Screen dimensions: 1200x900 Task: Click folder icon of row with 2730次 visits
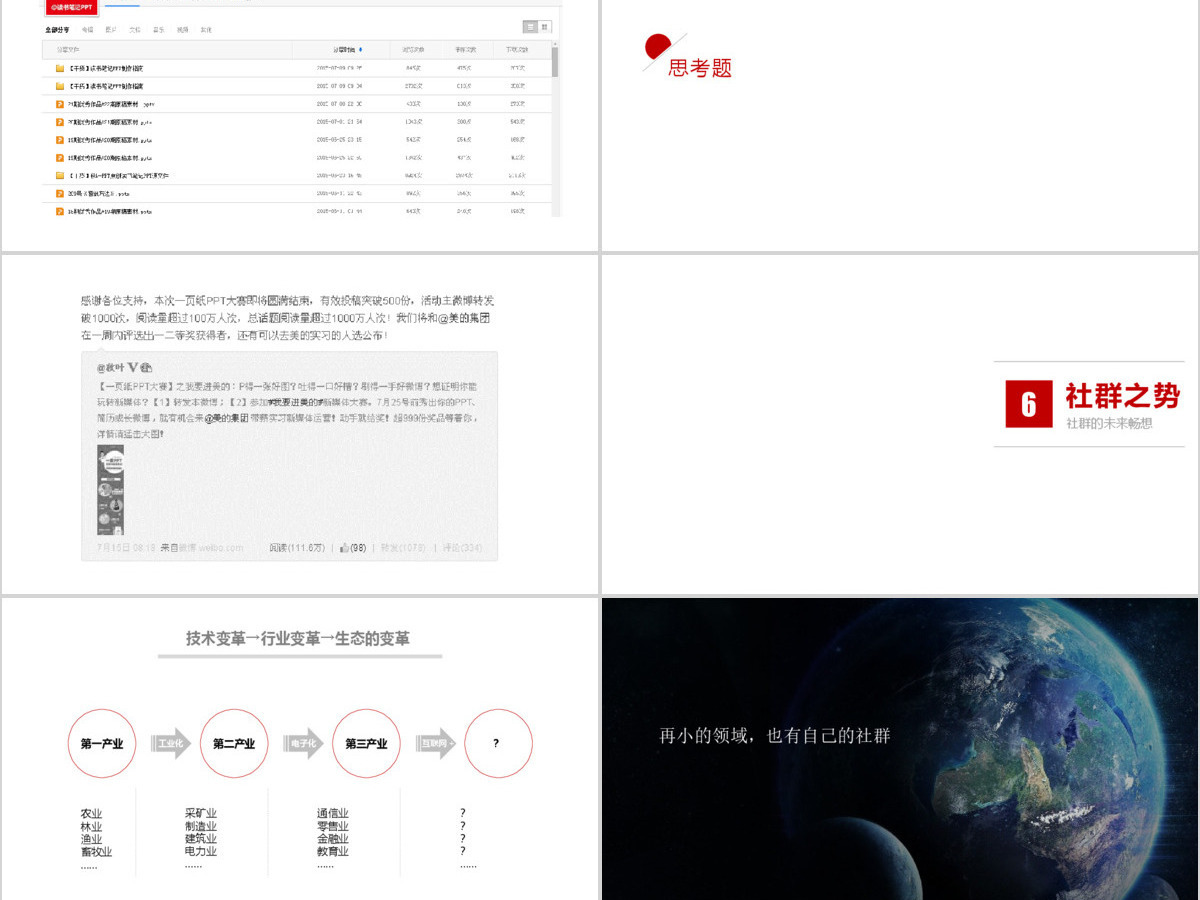coord(60,86)
